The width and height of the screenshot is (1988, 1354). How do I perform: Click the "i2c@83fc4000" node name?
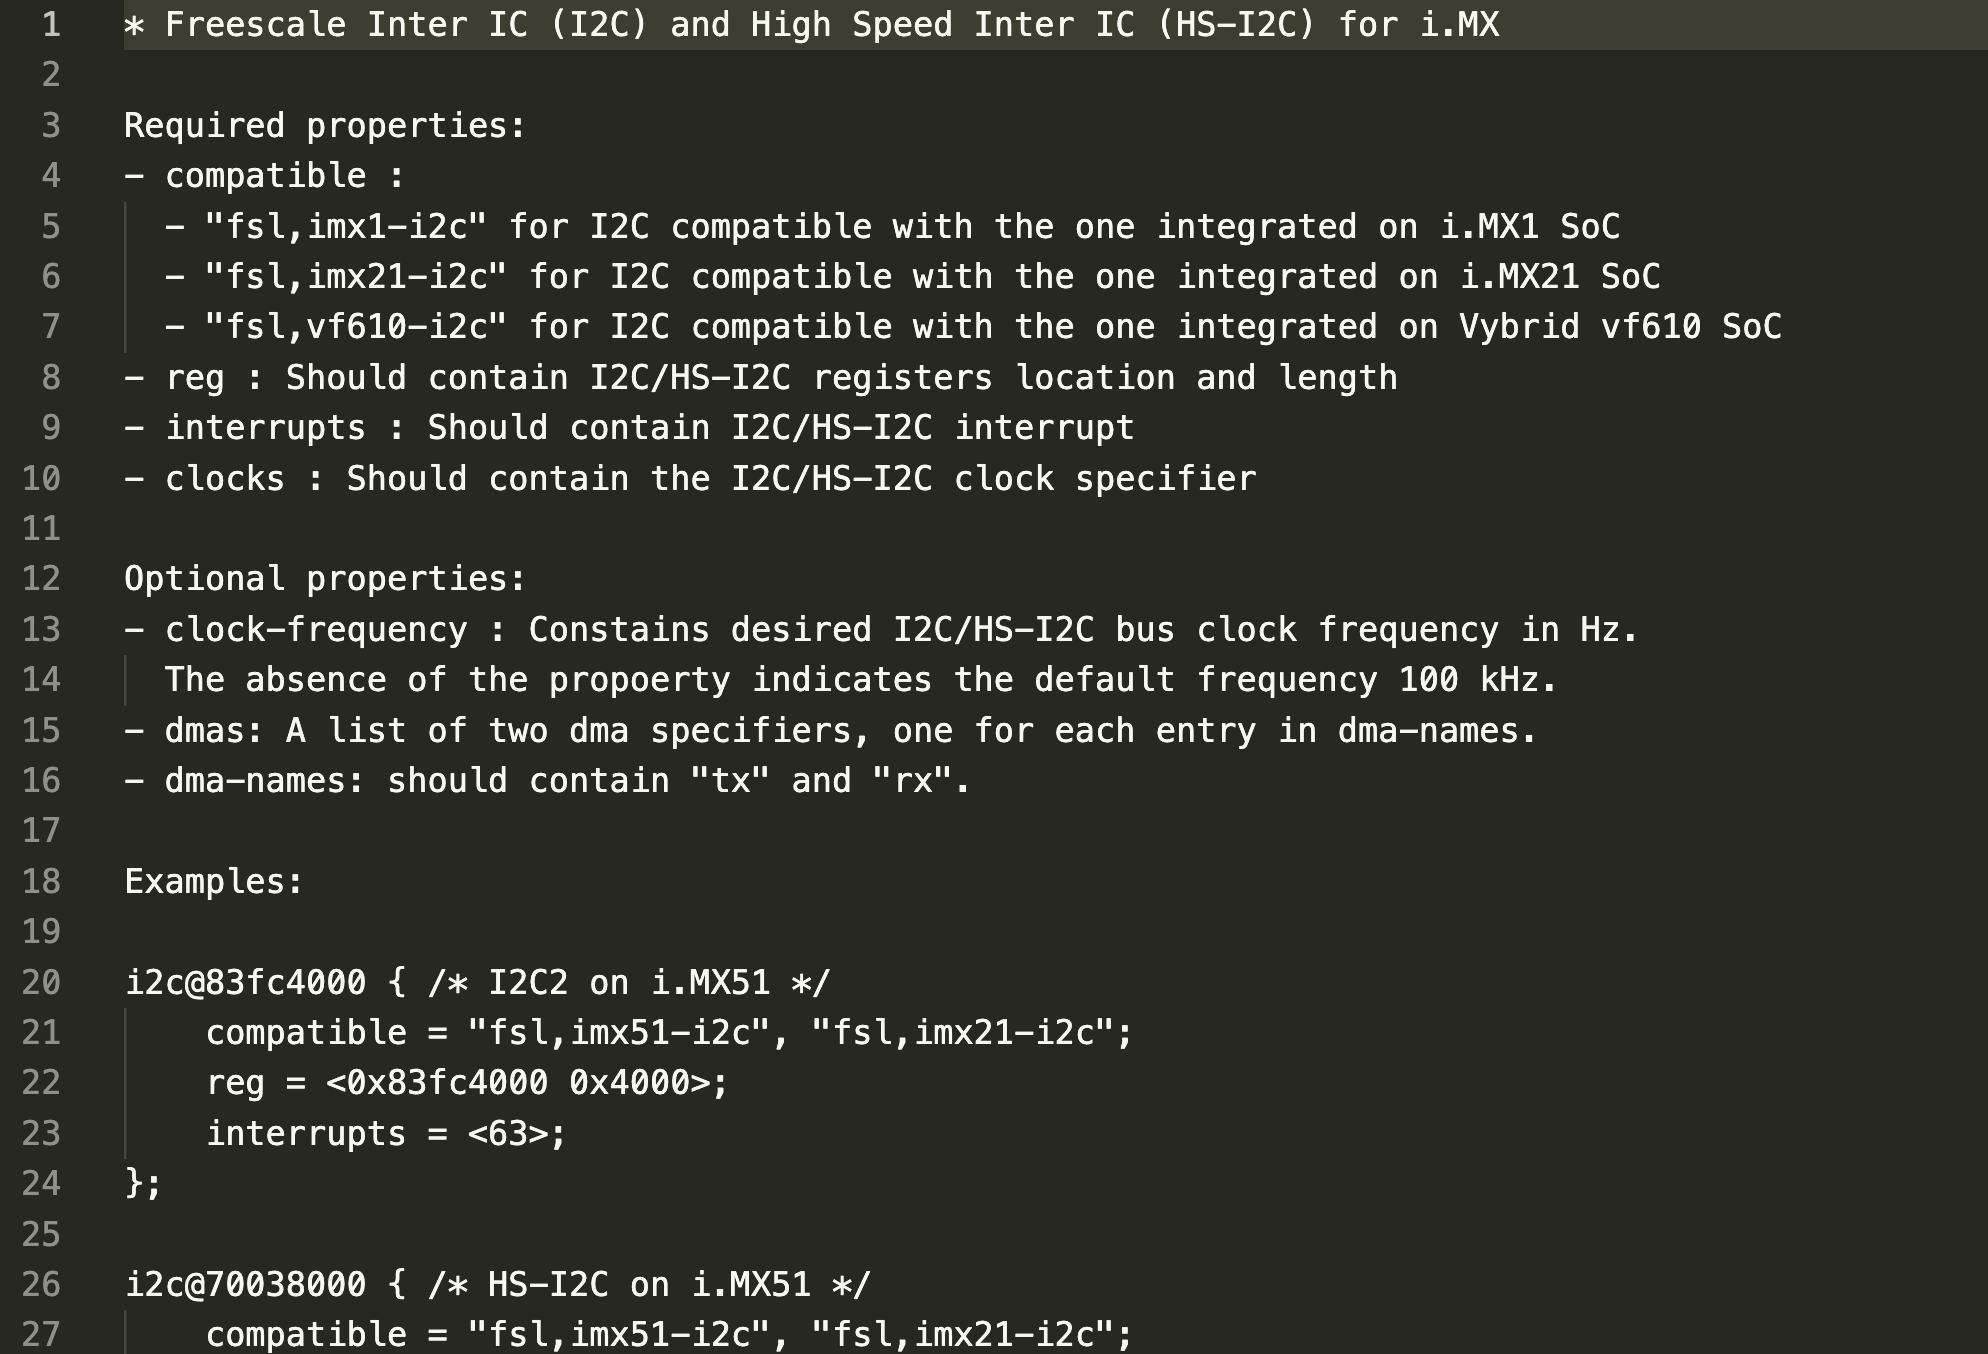[x=245, y=983]
